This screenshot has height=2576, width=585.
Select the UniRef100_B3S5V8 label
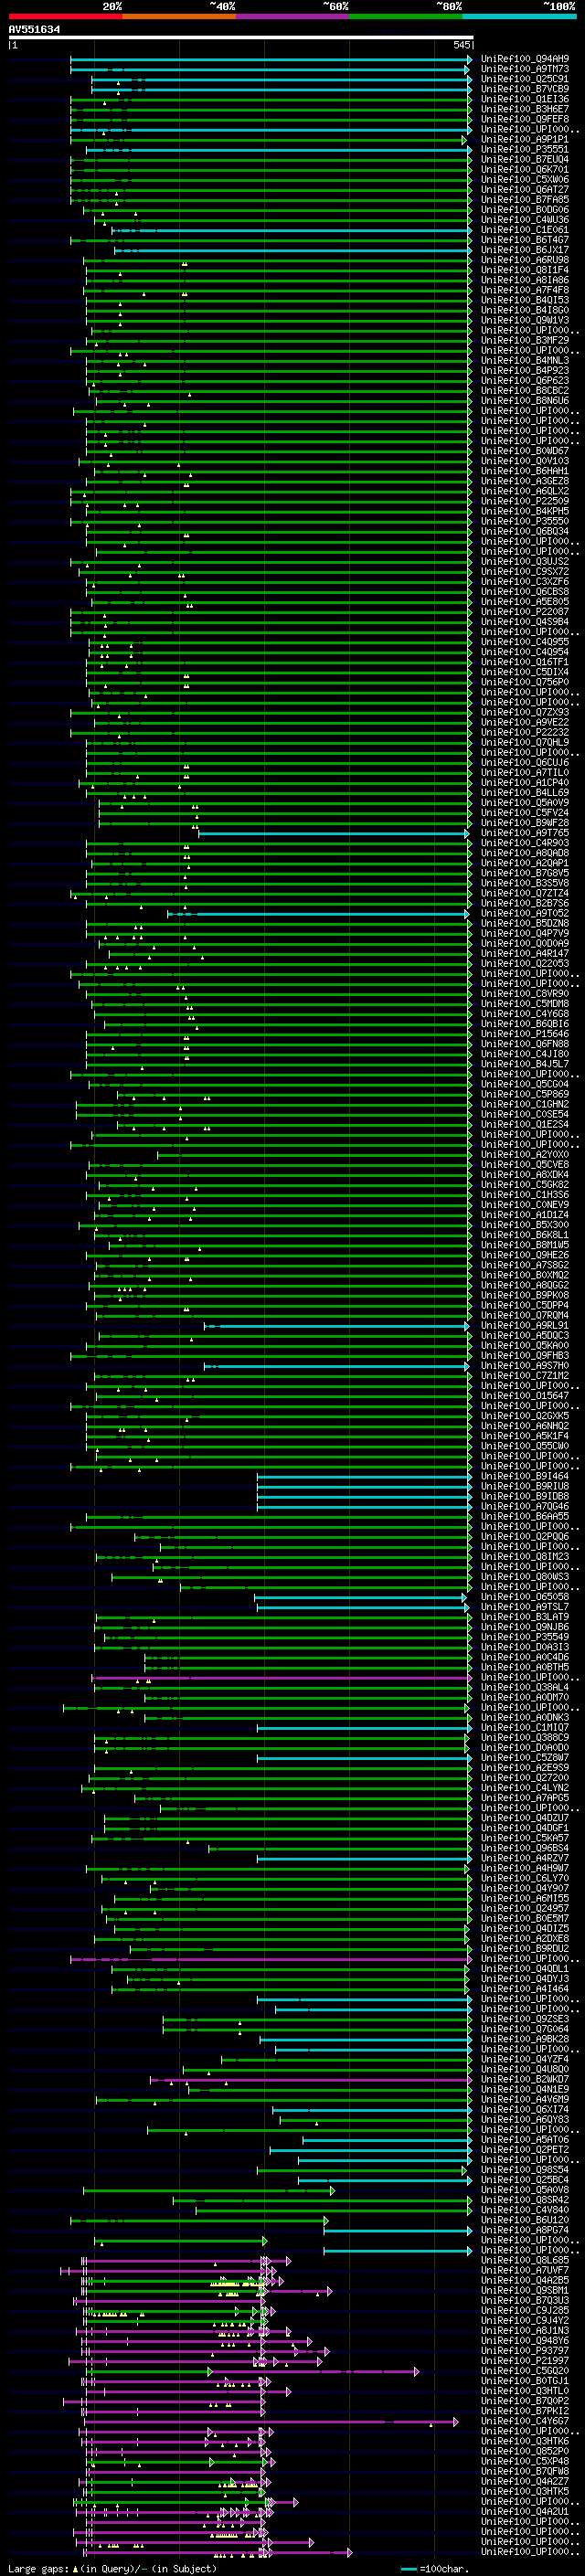click(x=525, y=883)
